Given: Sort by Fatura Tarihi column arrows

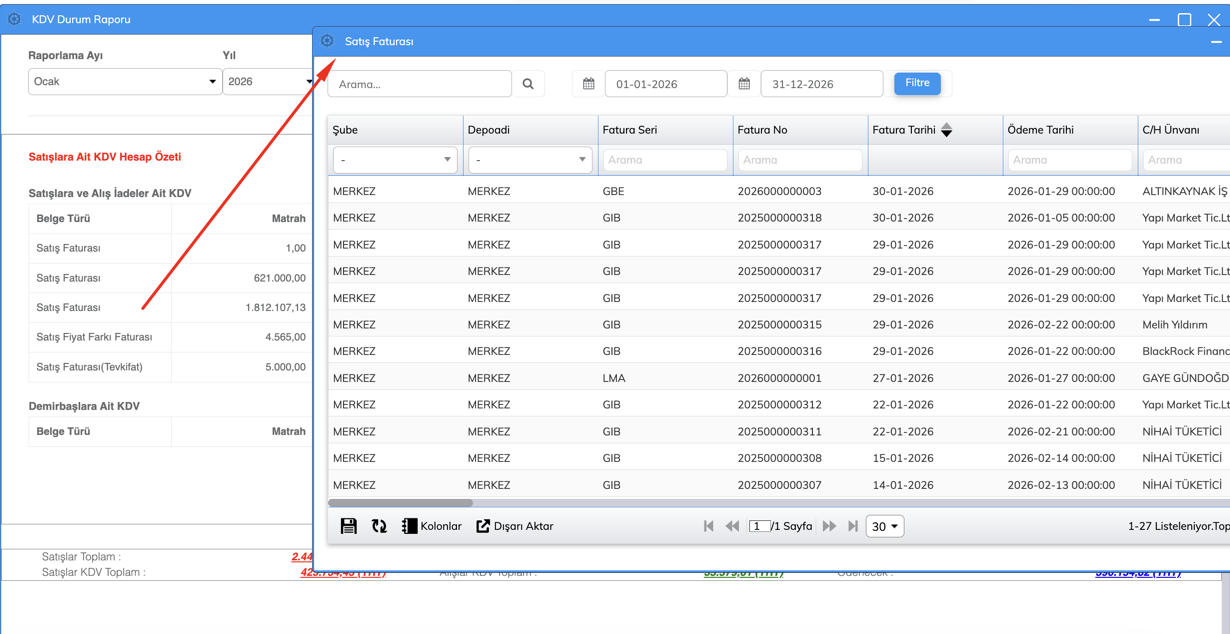Looking at the screenshot, I should click(x=946, y=130).
